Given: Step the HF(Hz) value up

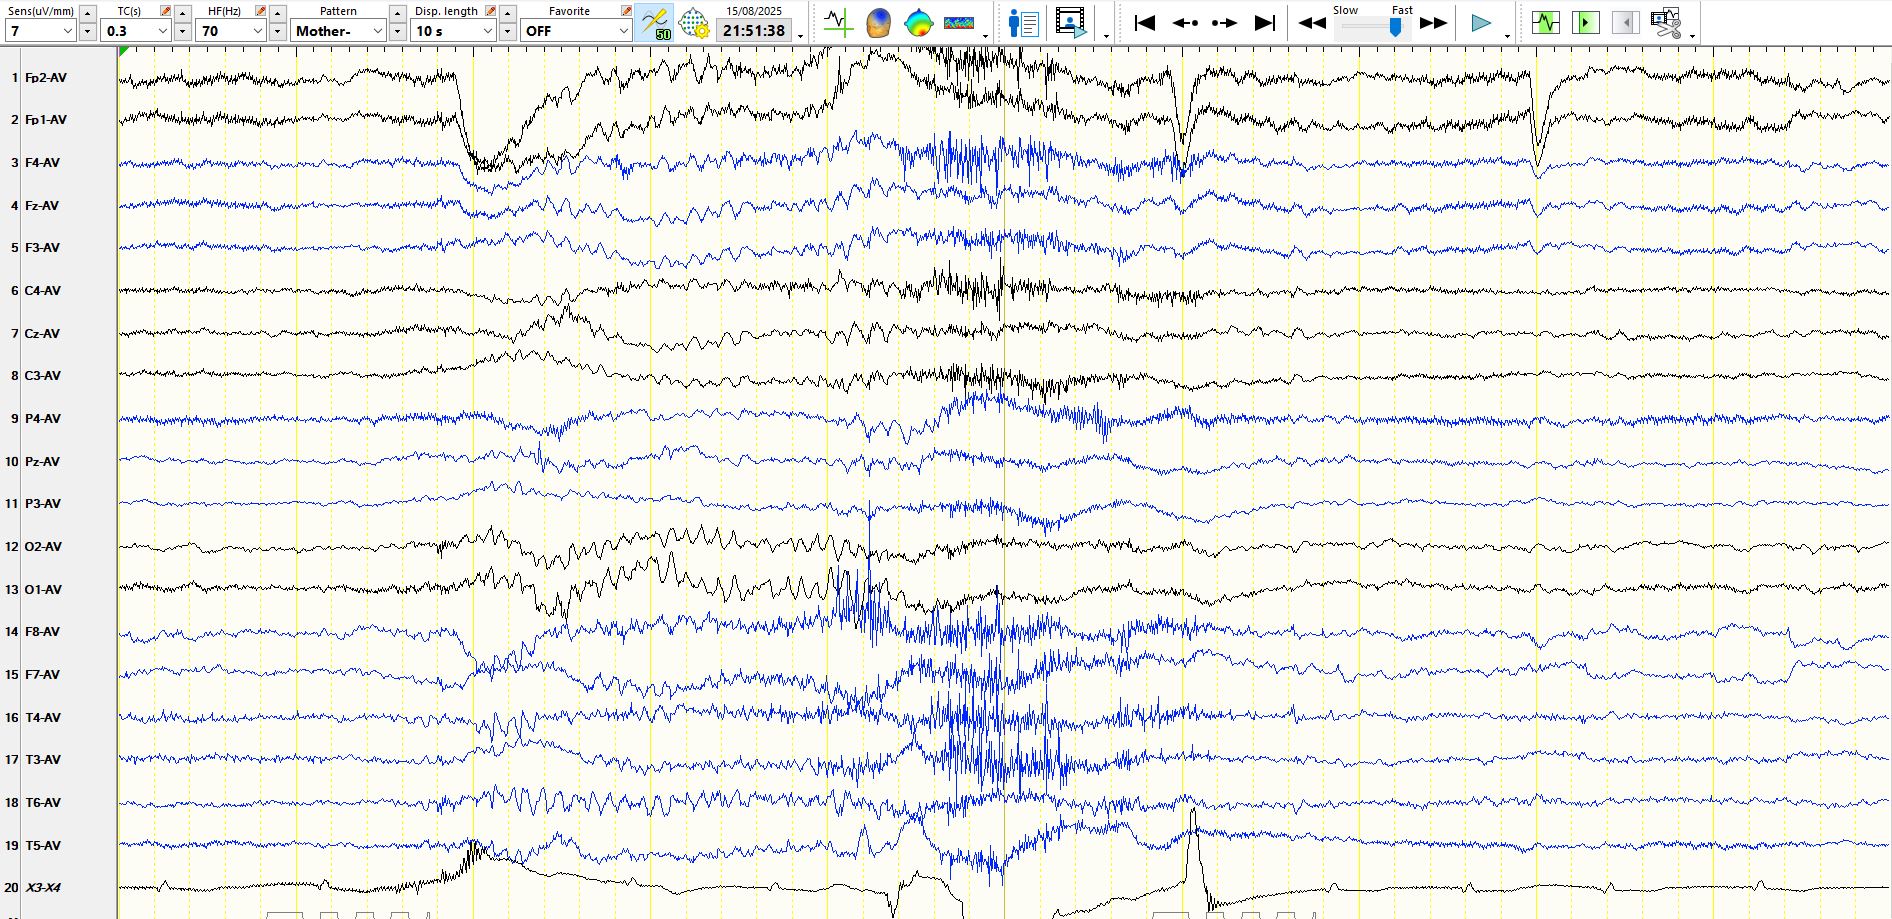Looking at the screenshot, I should pyautogui.click(x=277, y=13).
